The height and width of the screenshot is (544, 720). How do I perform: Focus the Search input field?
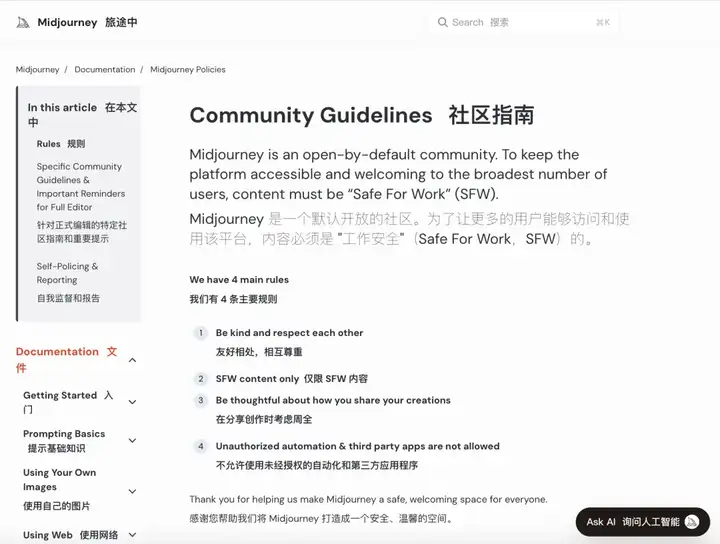click(x=523, y=22)
